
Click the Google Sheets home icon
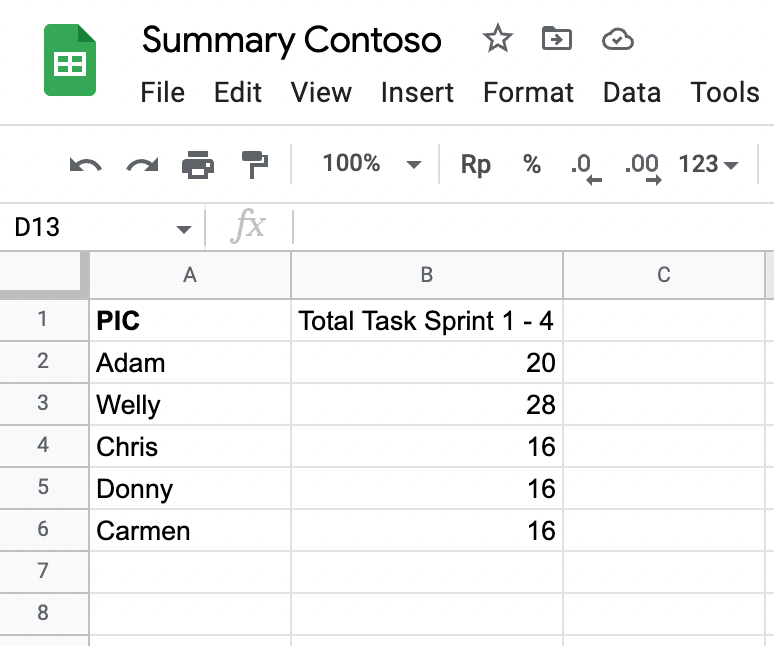[x=70, y=61]
